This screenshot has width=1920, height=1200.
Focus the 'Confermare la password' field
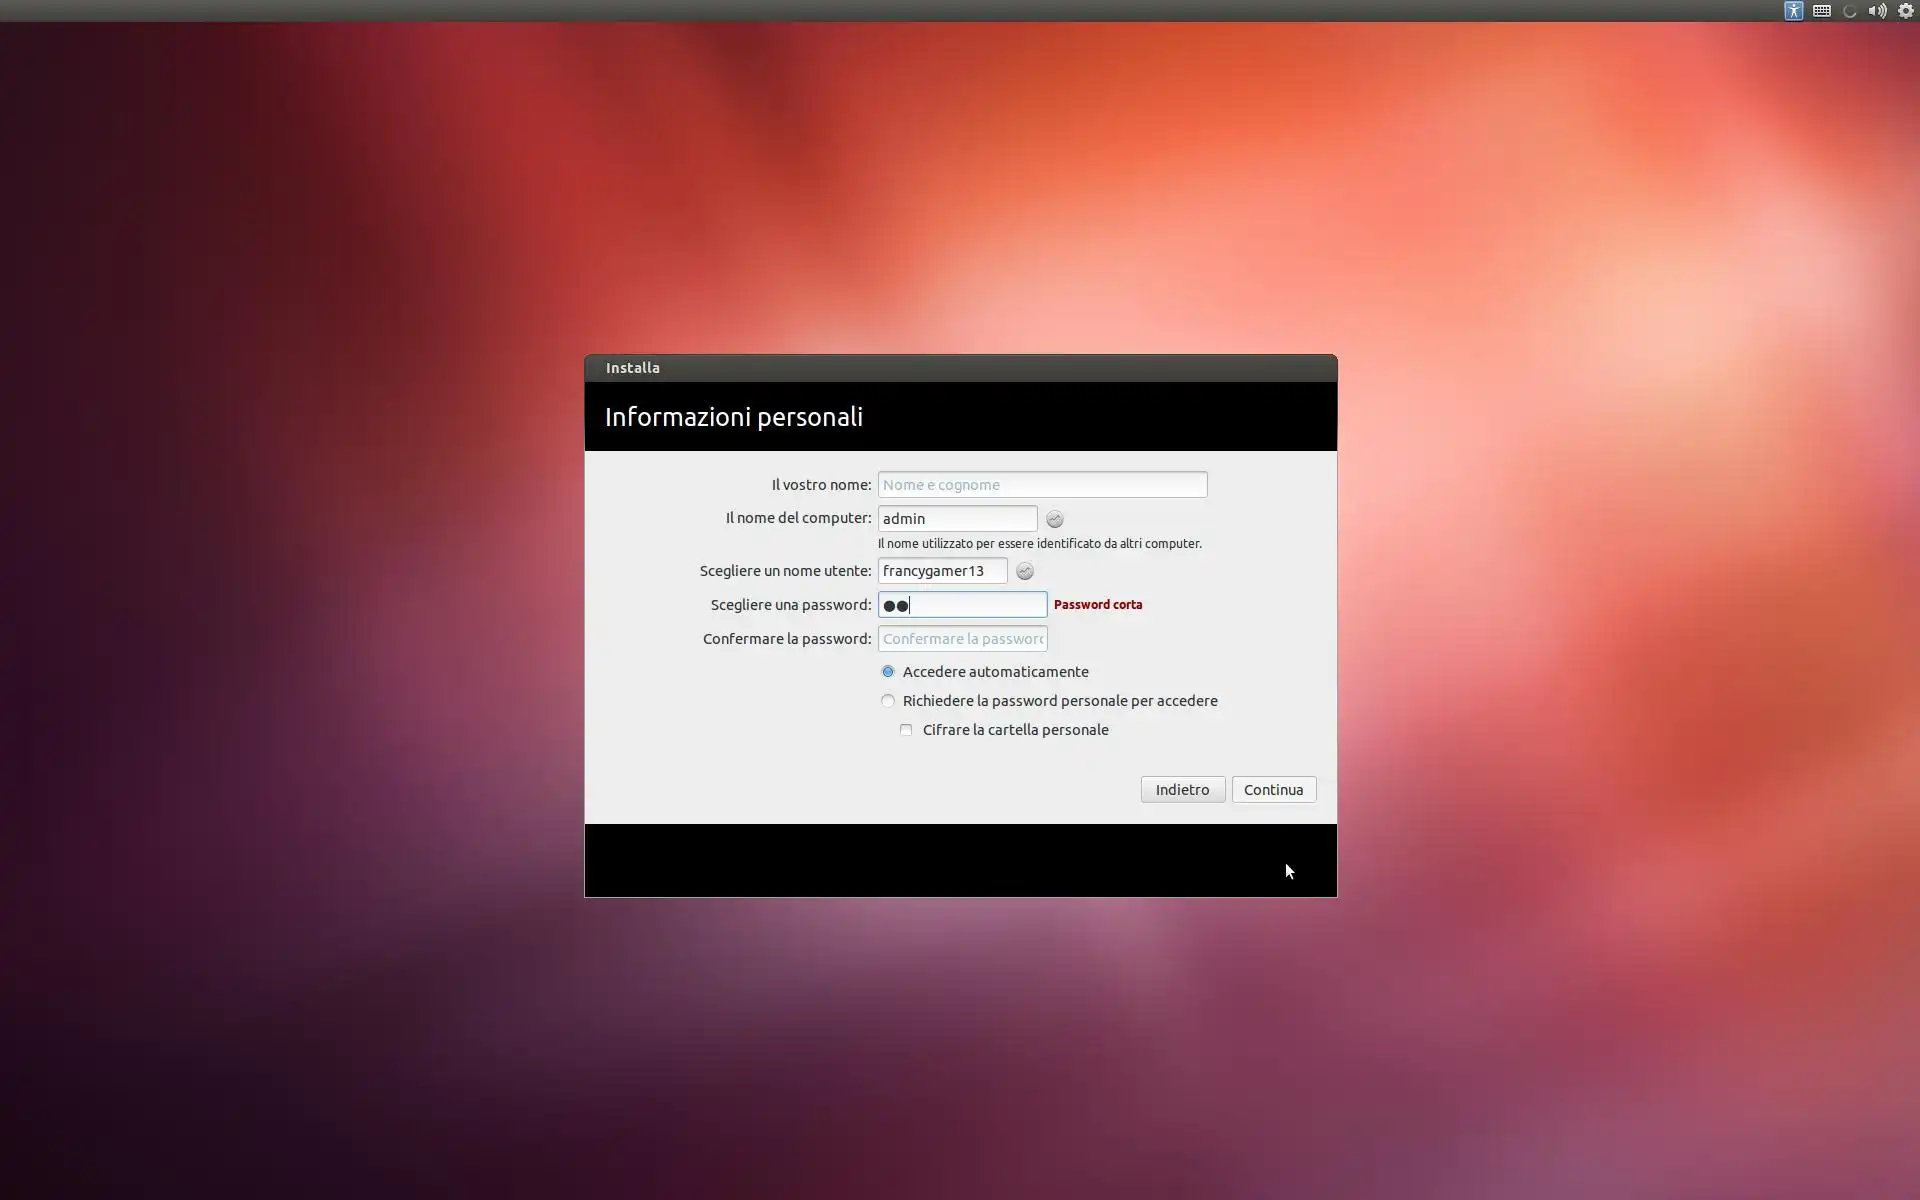[x=962, y=639]
